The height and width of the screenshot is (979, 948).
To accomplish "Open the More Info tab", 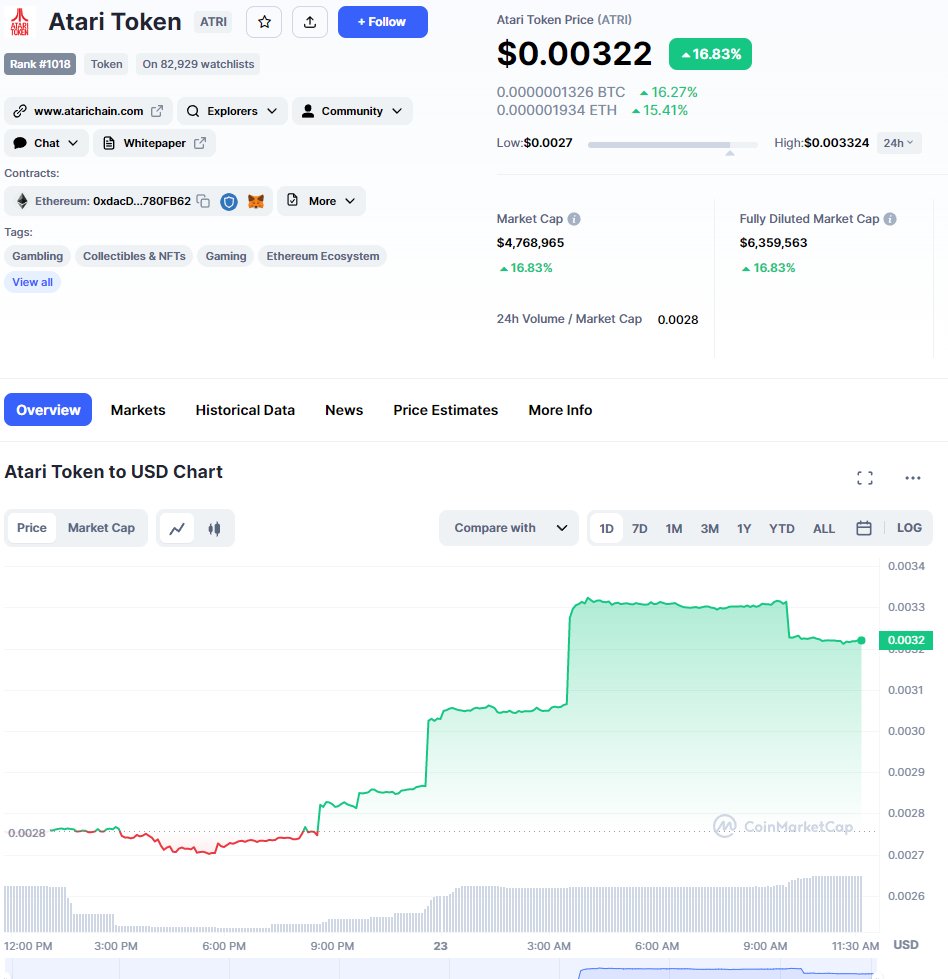I will point(560,410).
